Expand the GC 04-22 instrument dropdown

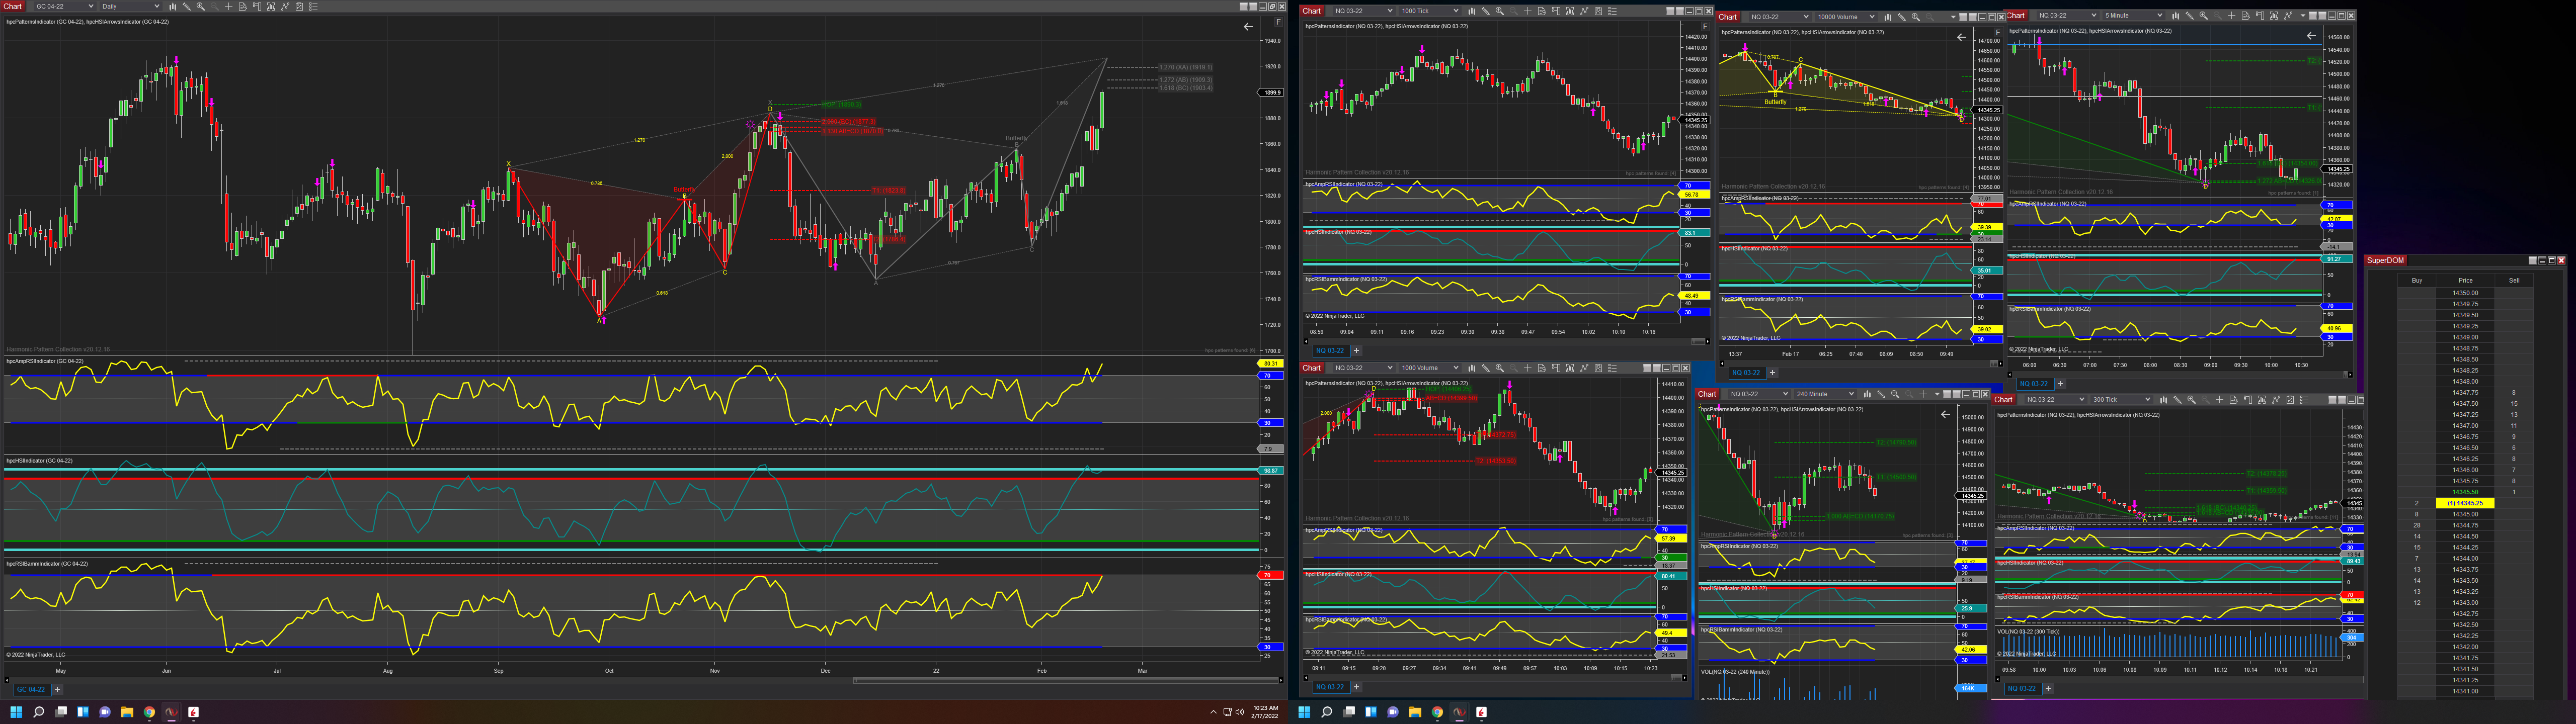[91, 6]
